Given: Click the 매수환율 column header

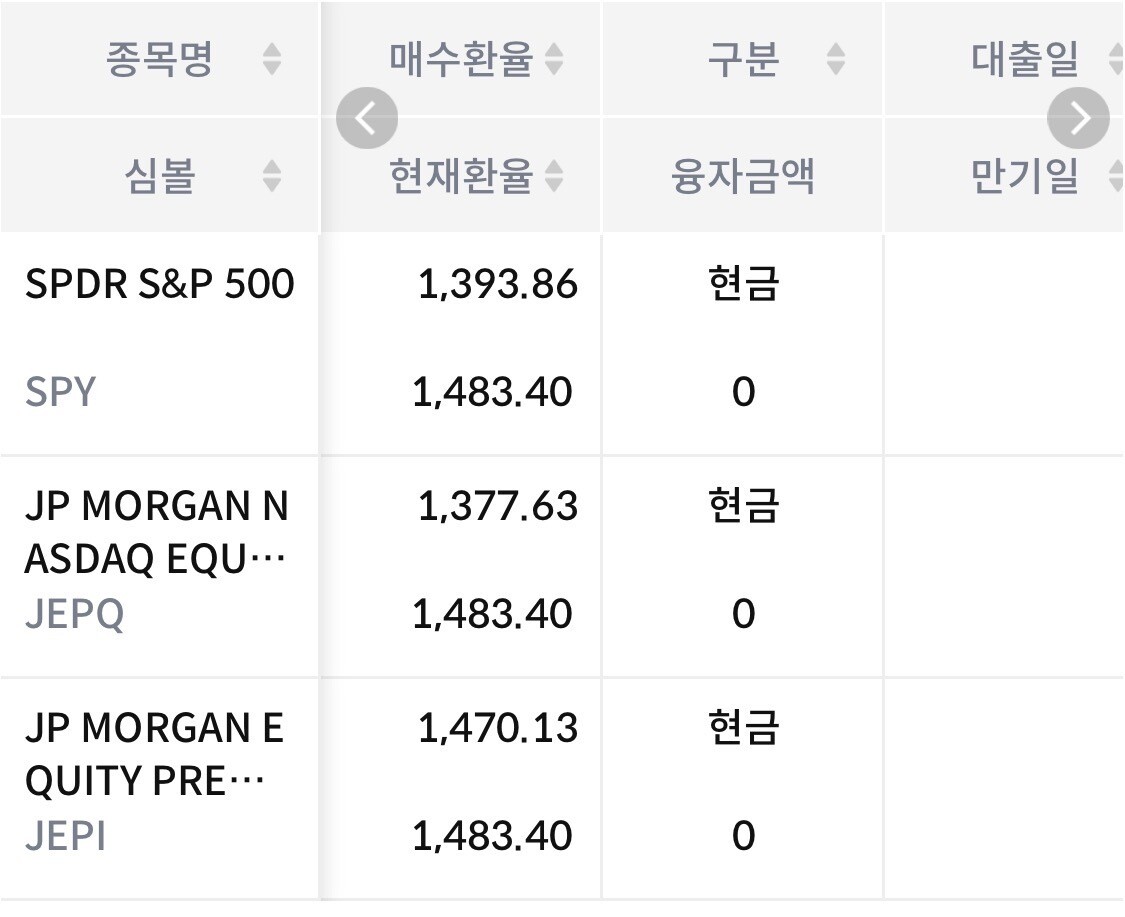Looking at the screenshot, I should (461, 60).
